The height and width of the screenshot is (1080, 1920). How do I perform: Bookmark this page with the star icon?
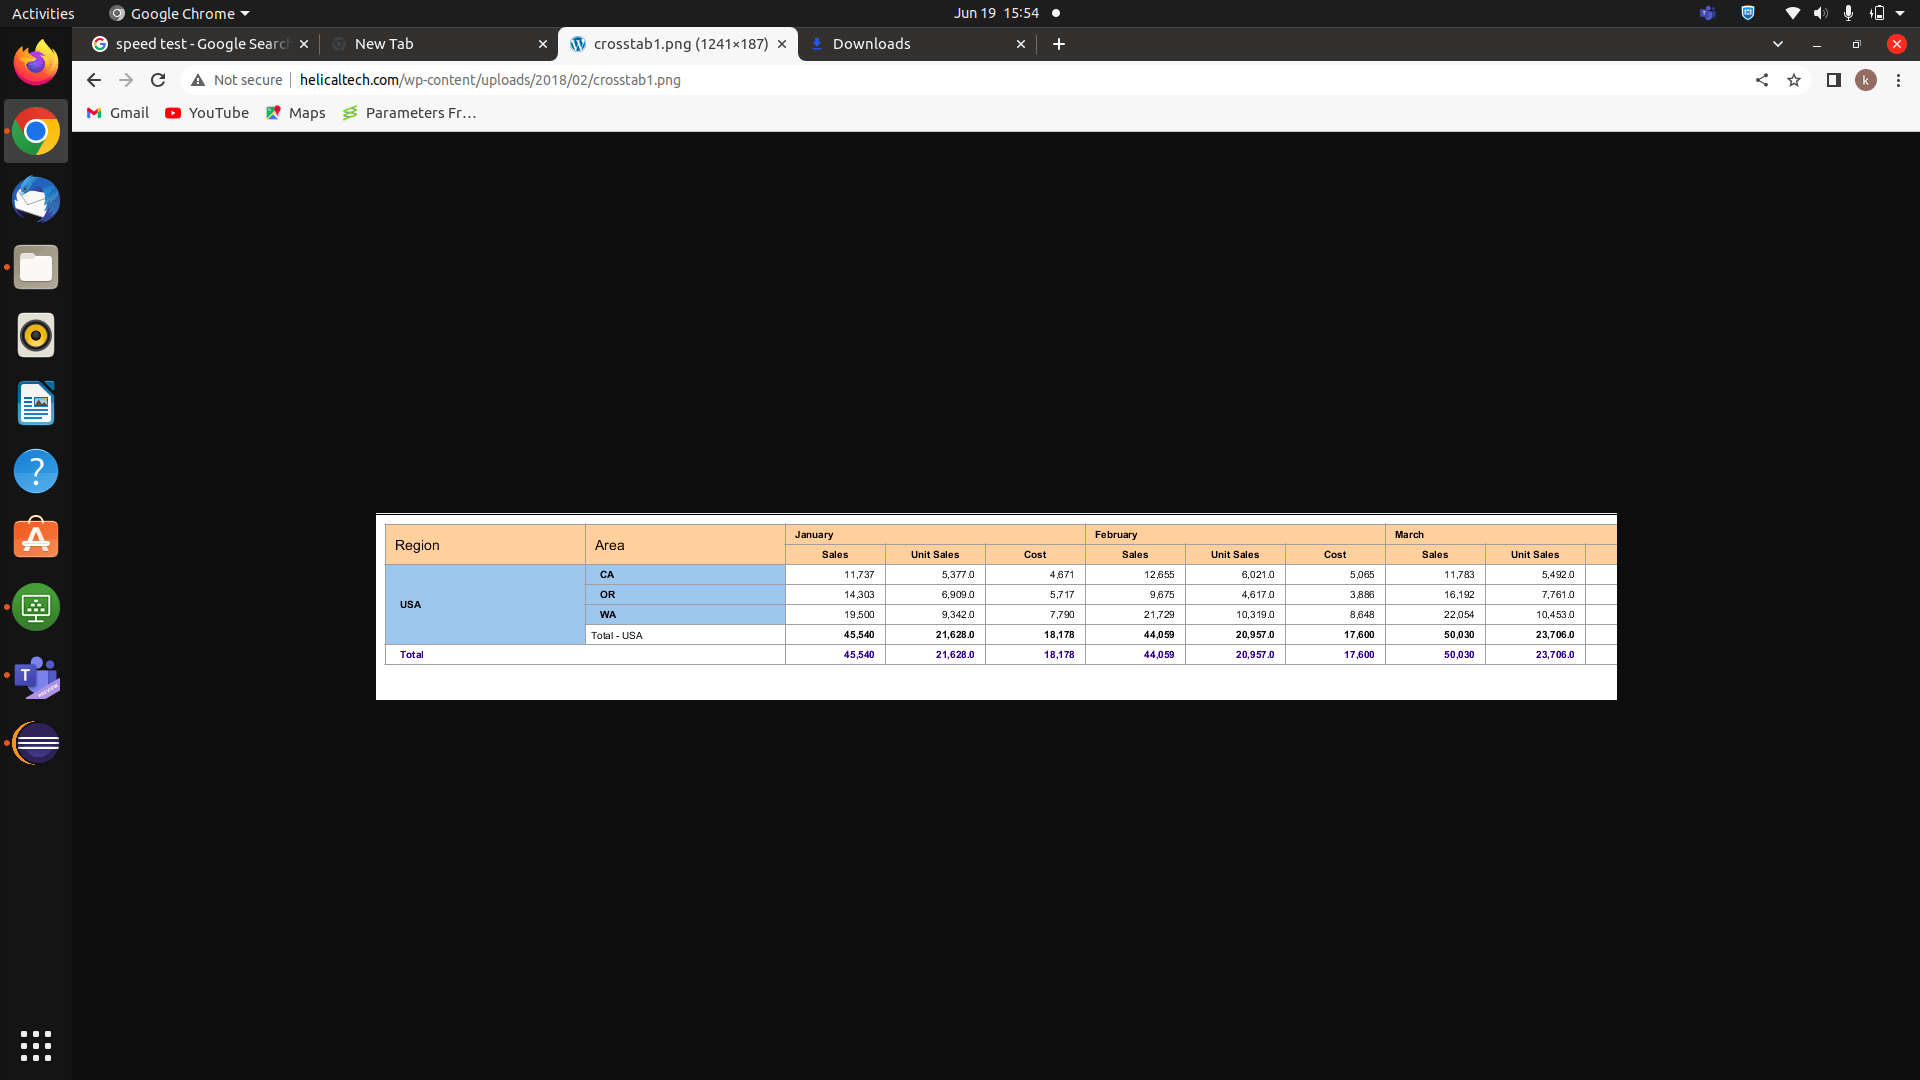1795,80
